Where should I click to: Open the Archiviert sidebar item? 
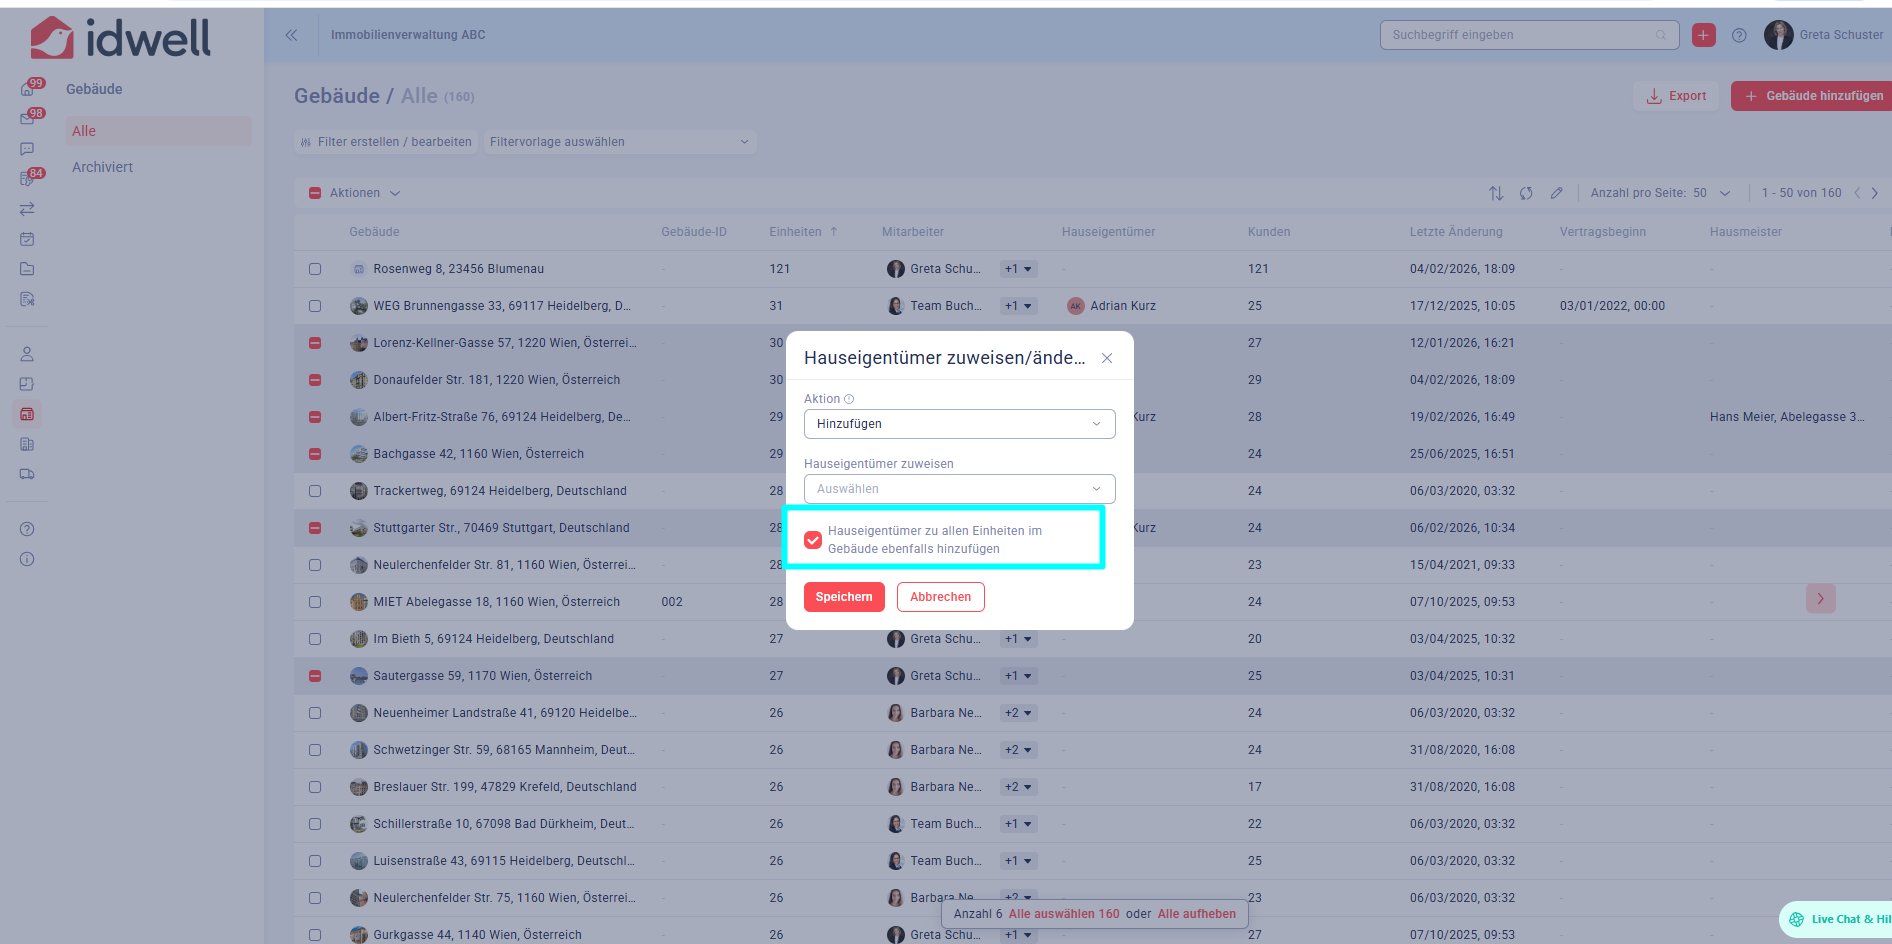tap(102, 167)
